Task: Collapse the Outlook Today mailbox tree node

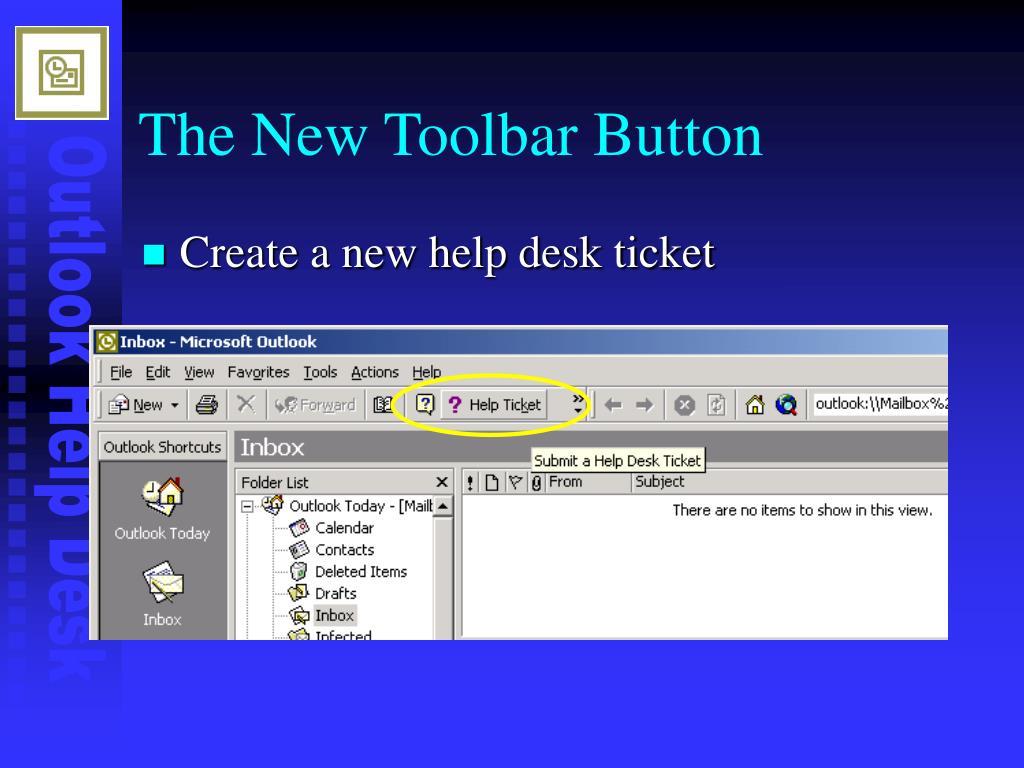Action: click(248, 506)
